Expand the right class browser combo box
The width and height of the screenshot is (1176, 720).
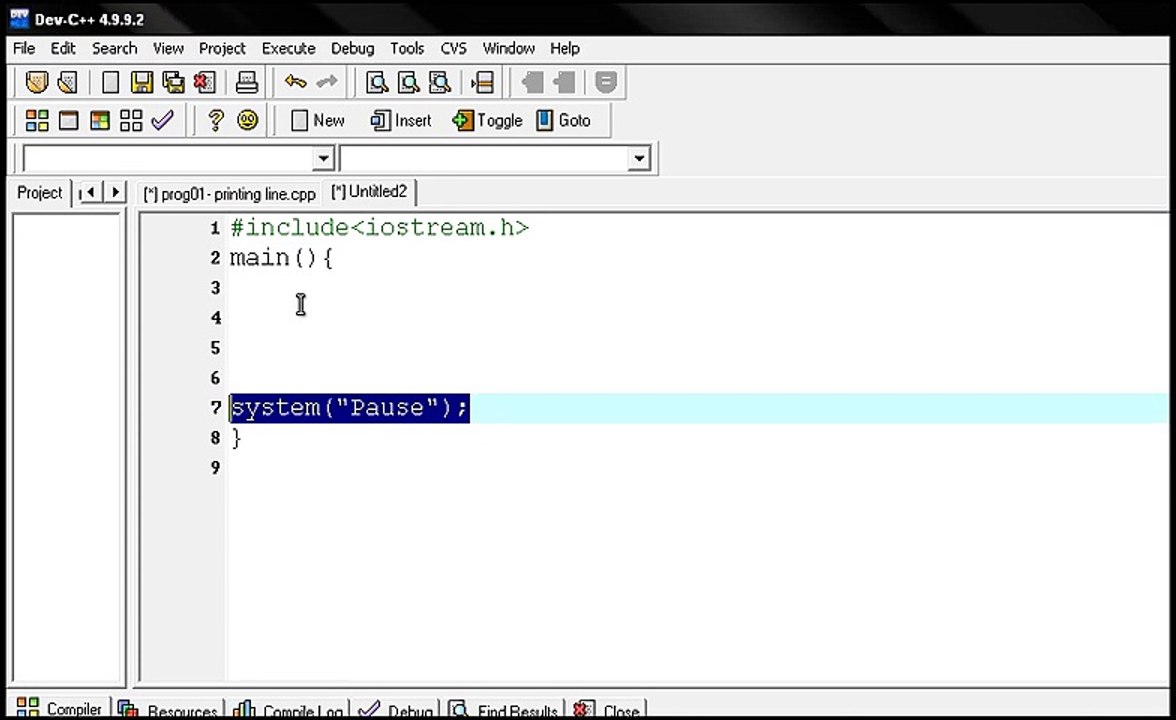coord(639,158)
